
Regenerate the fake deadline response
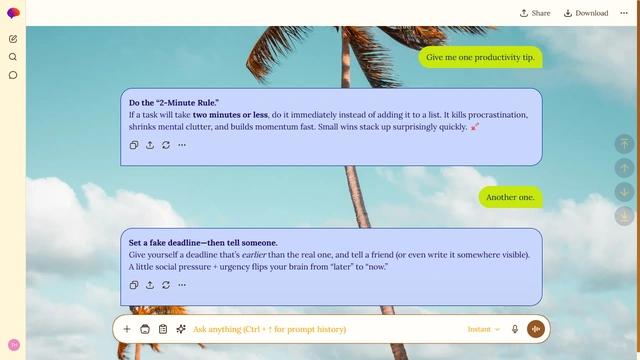[166, 285]
